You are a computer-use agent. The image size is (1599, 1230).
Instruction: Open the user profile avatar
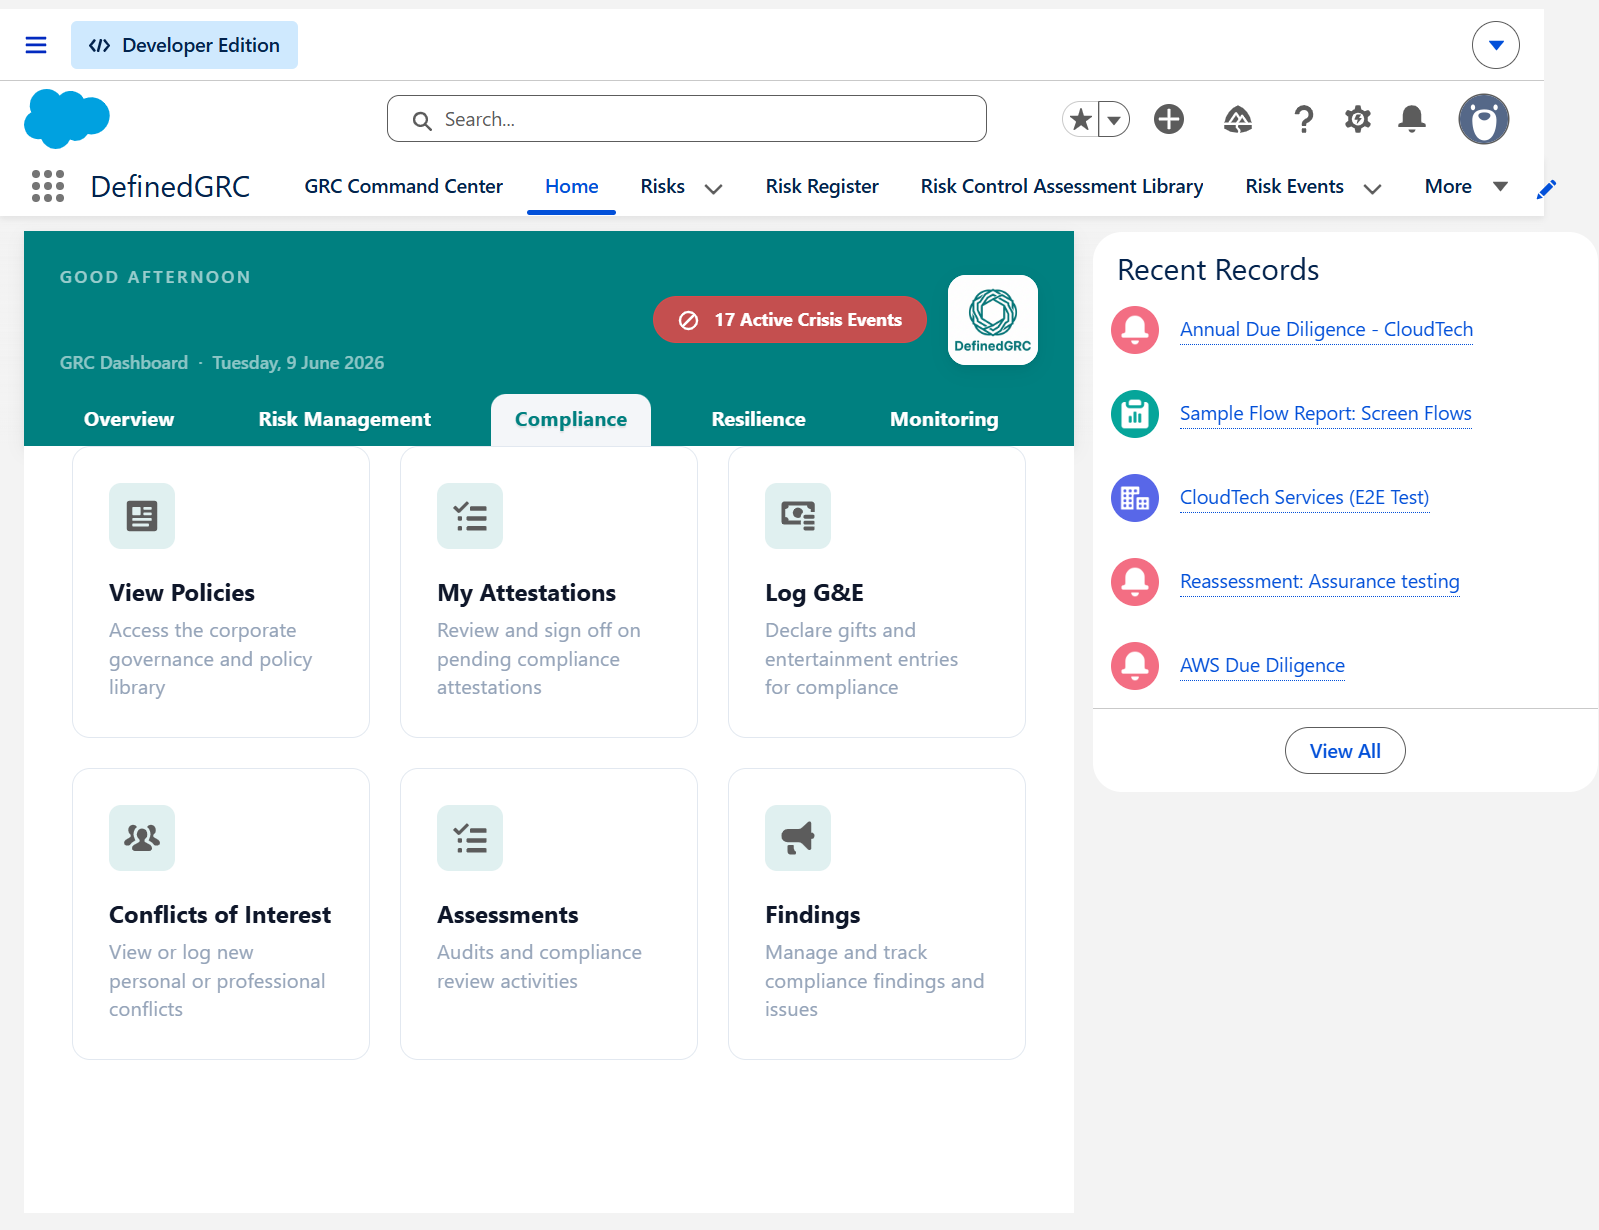coord(1484,119)
